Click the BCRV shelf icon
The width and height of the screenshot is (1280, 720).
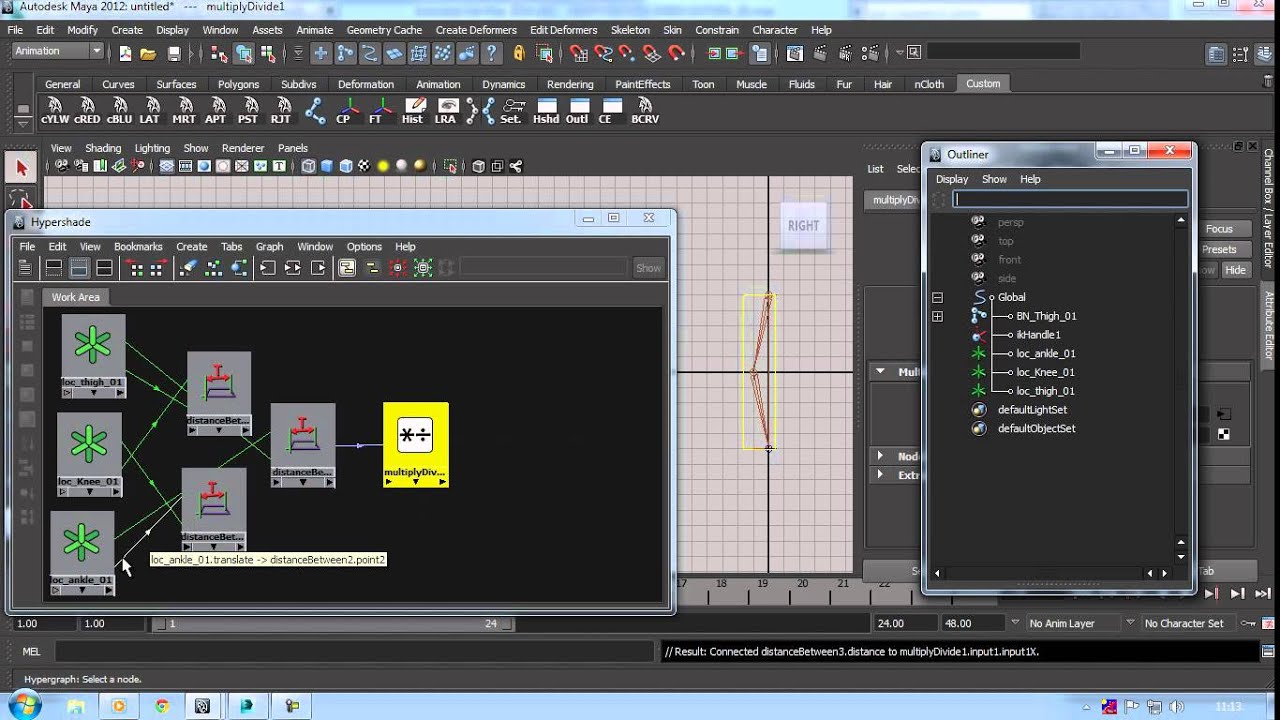(x=645, y=110)
